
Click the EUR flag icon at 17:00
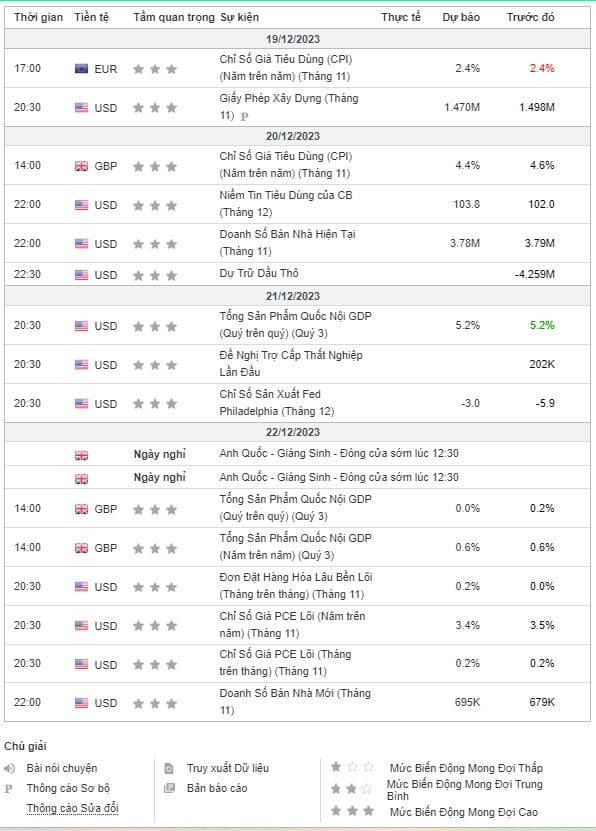[x=81, y=68]
